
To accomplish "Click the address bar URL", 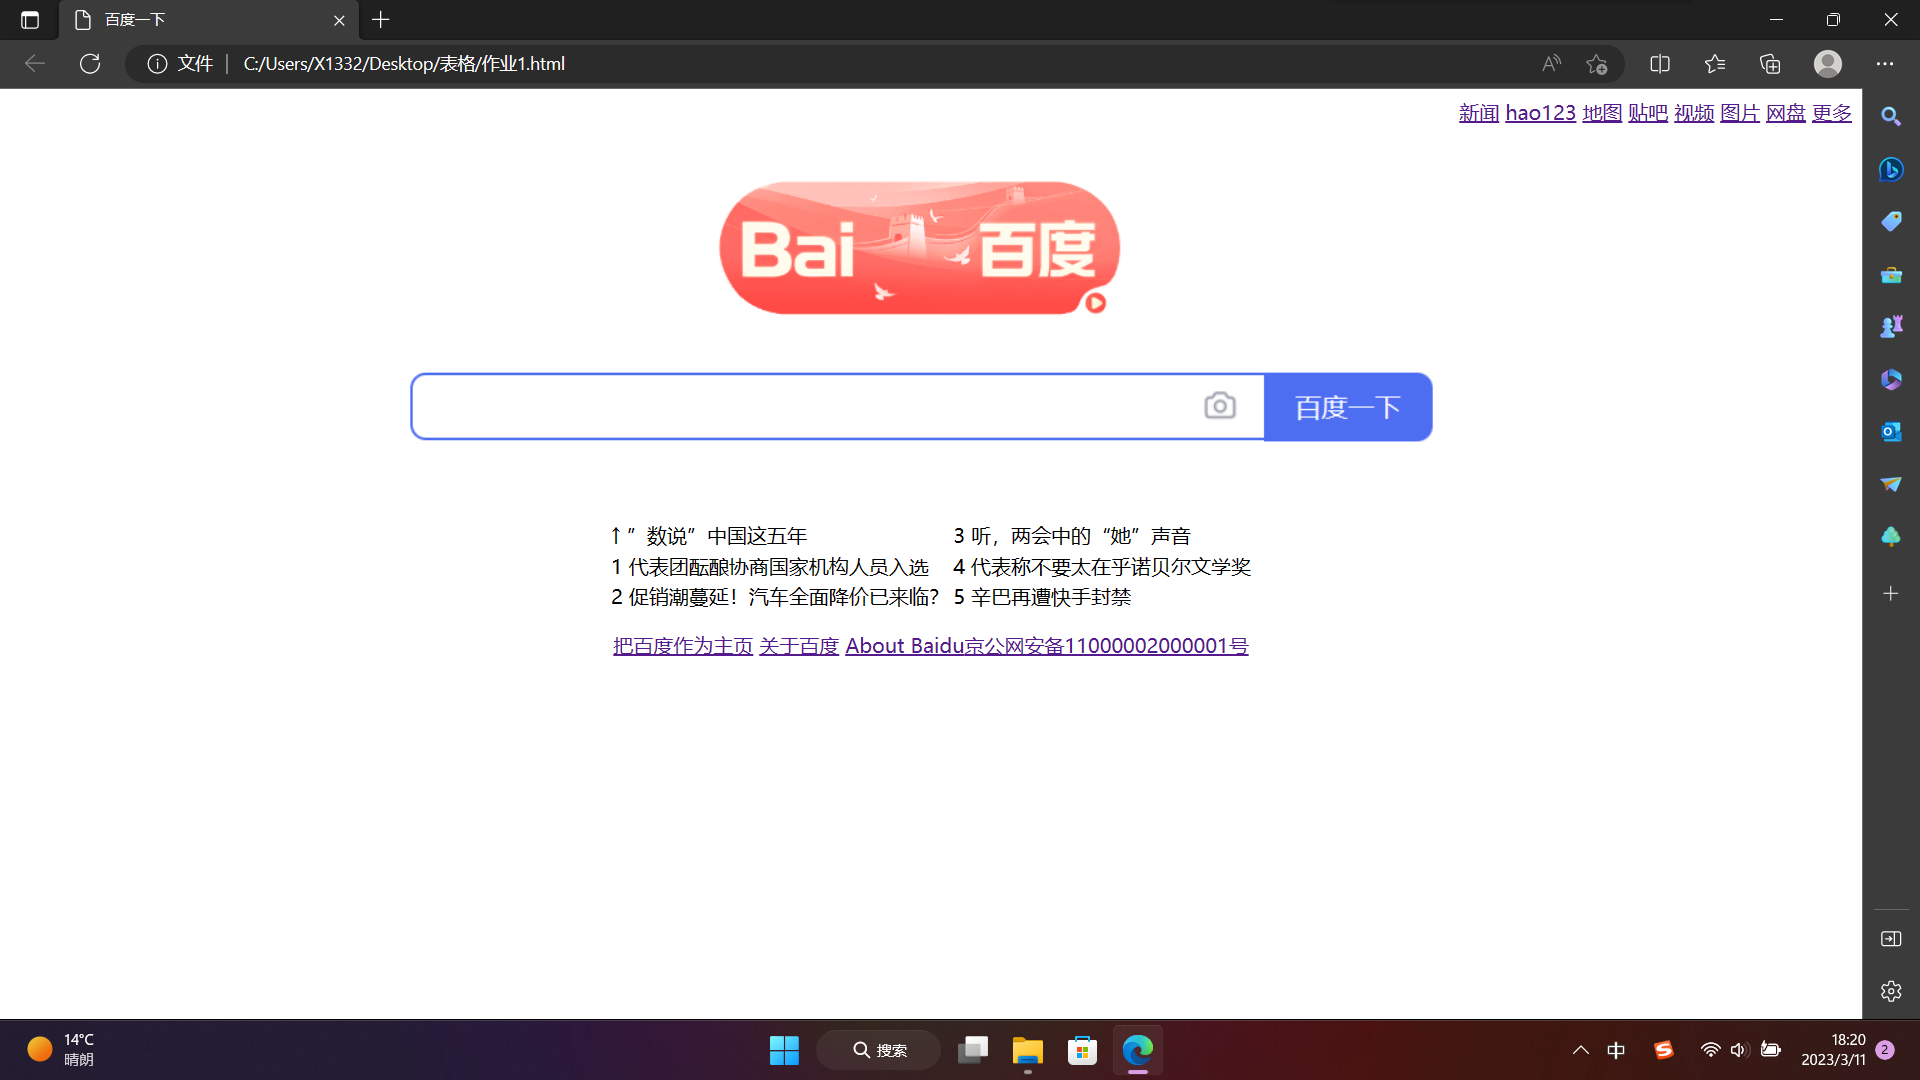I will click(x=404, y=64).
